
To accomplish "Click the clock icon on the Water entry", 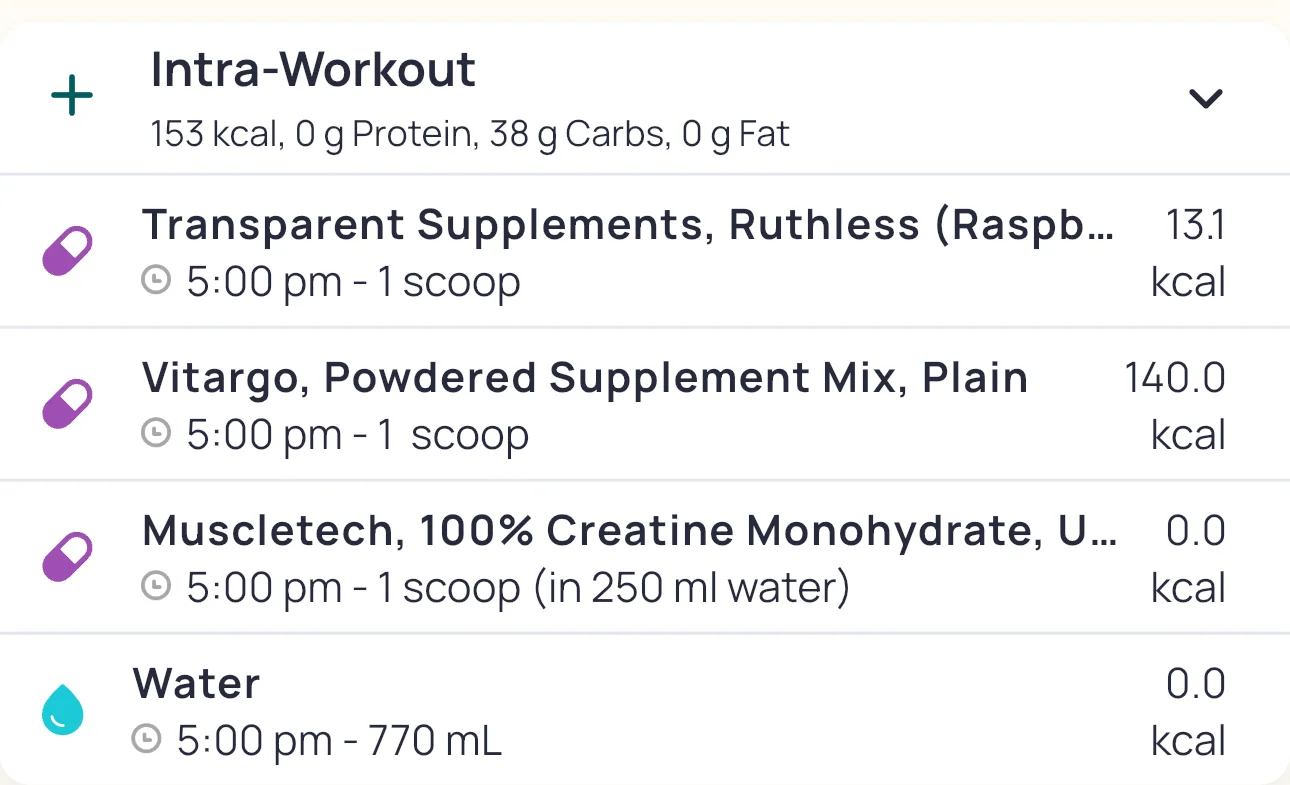I will pos(147,740).
